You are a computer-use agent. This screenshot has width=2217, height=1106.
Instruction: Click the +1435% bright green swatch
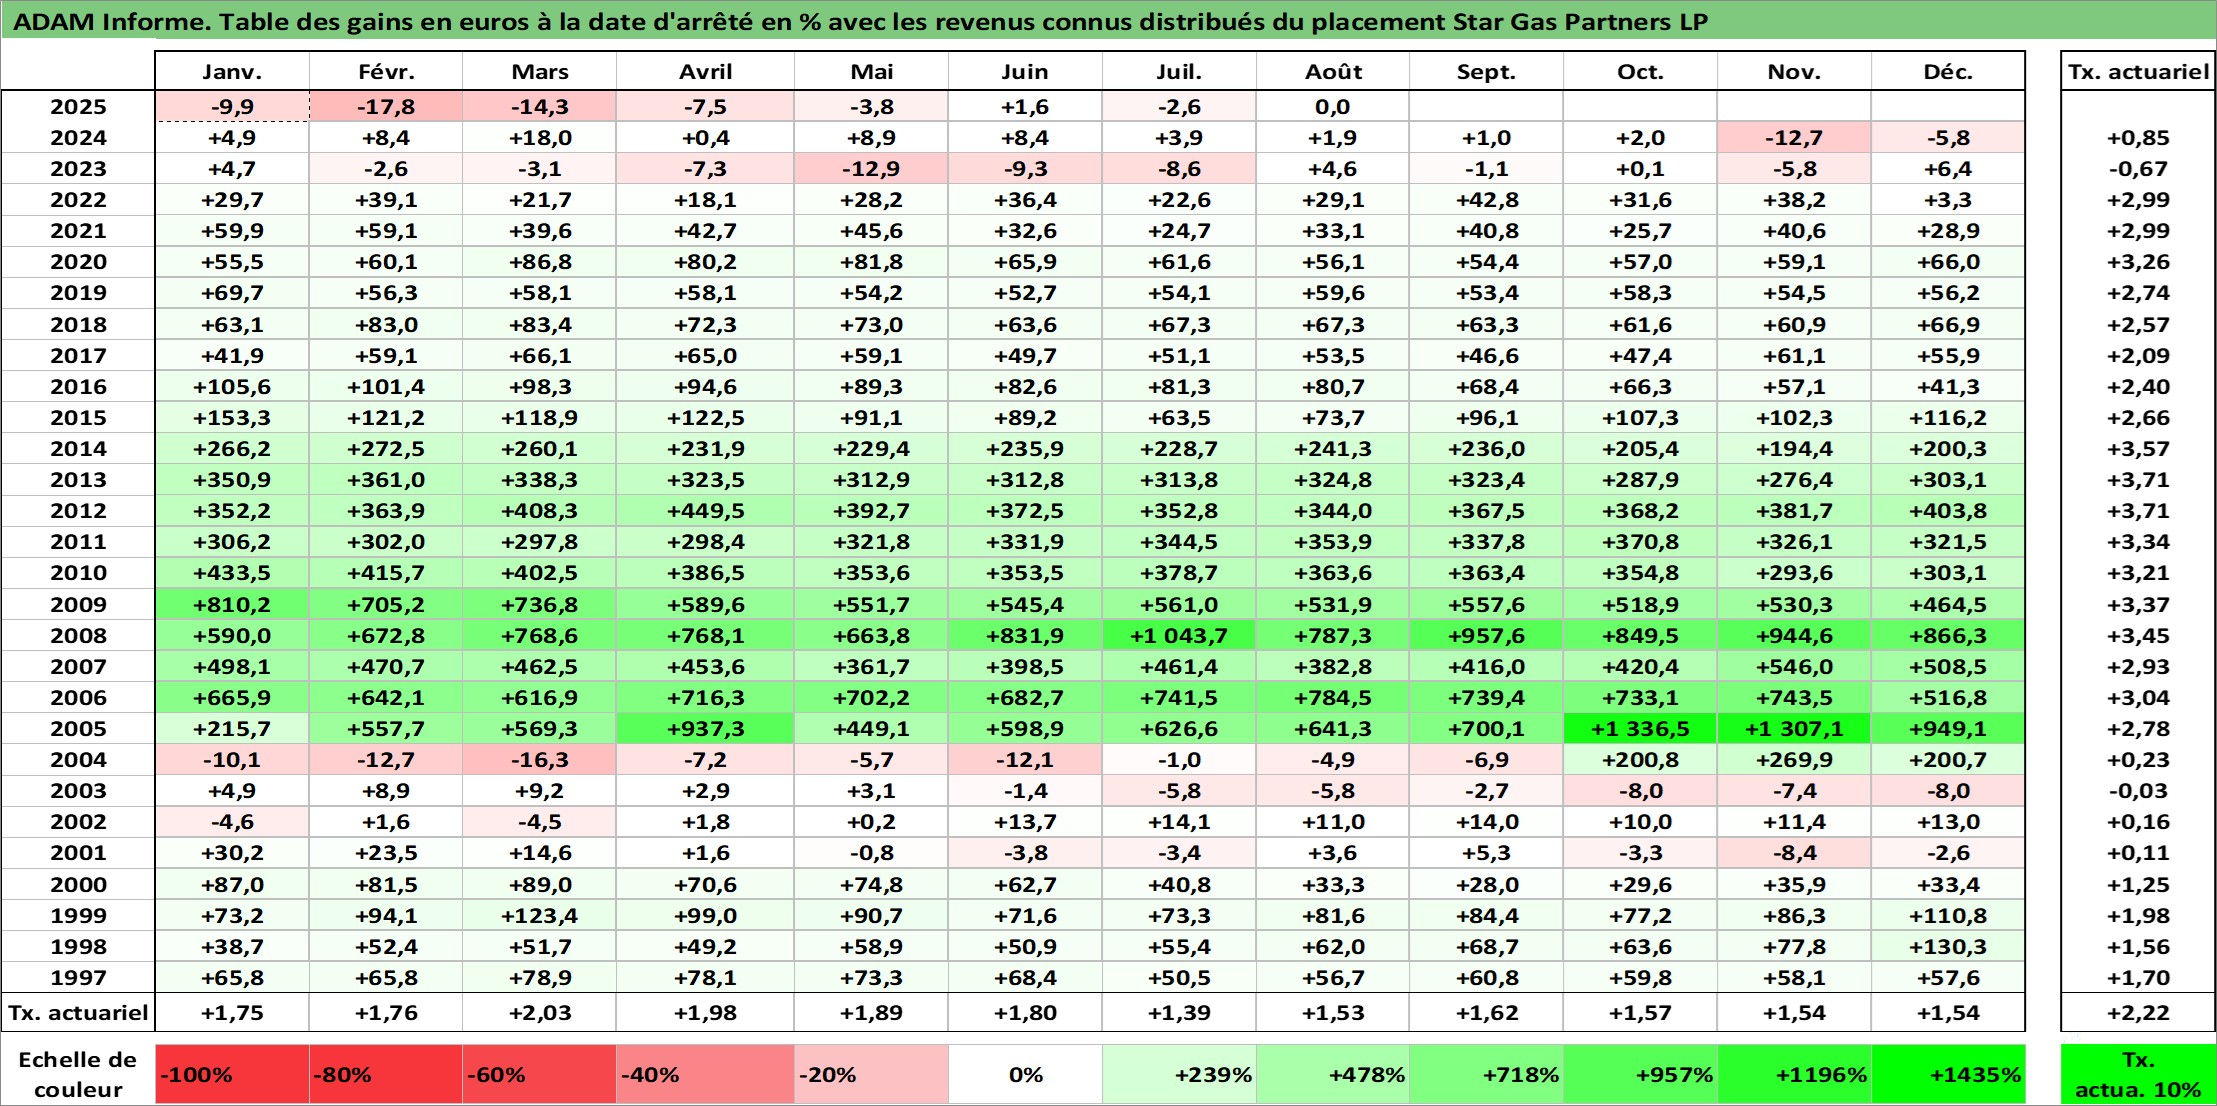click(1948, 1075)
